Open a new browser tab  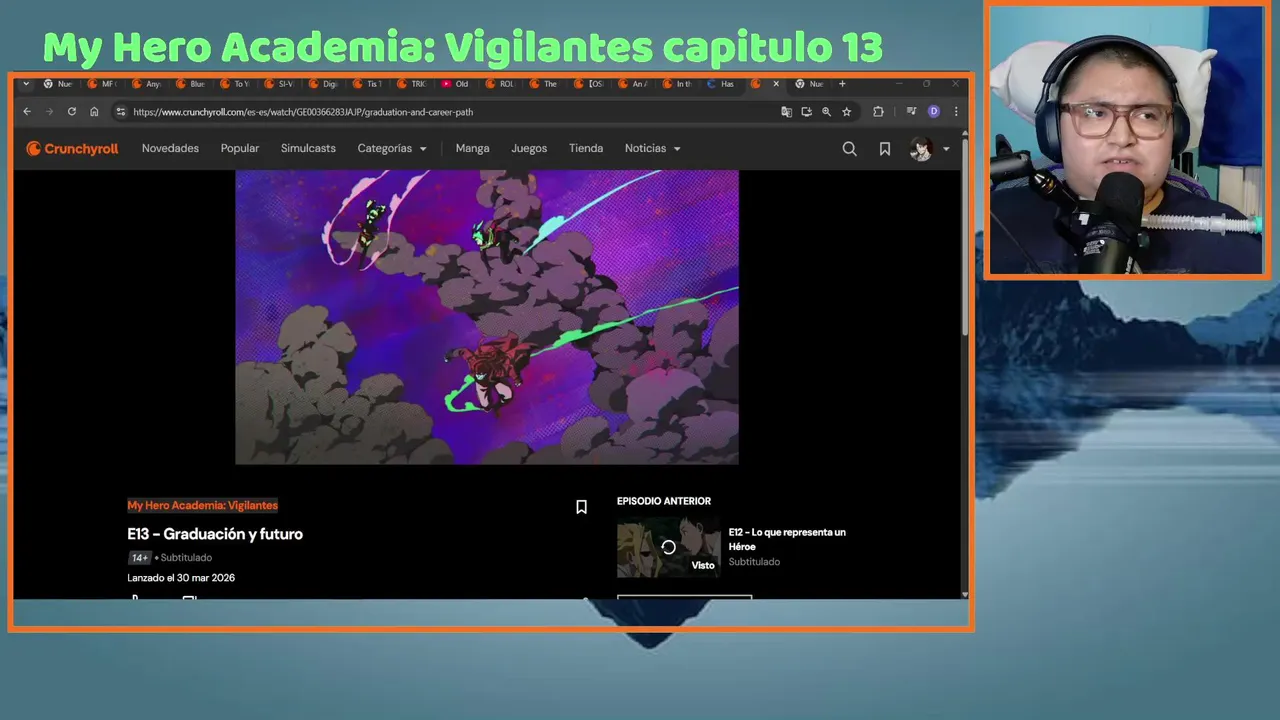(x=842, y=84)
